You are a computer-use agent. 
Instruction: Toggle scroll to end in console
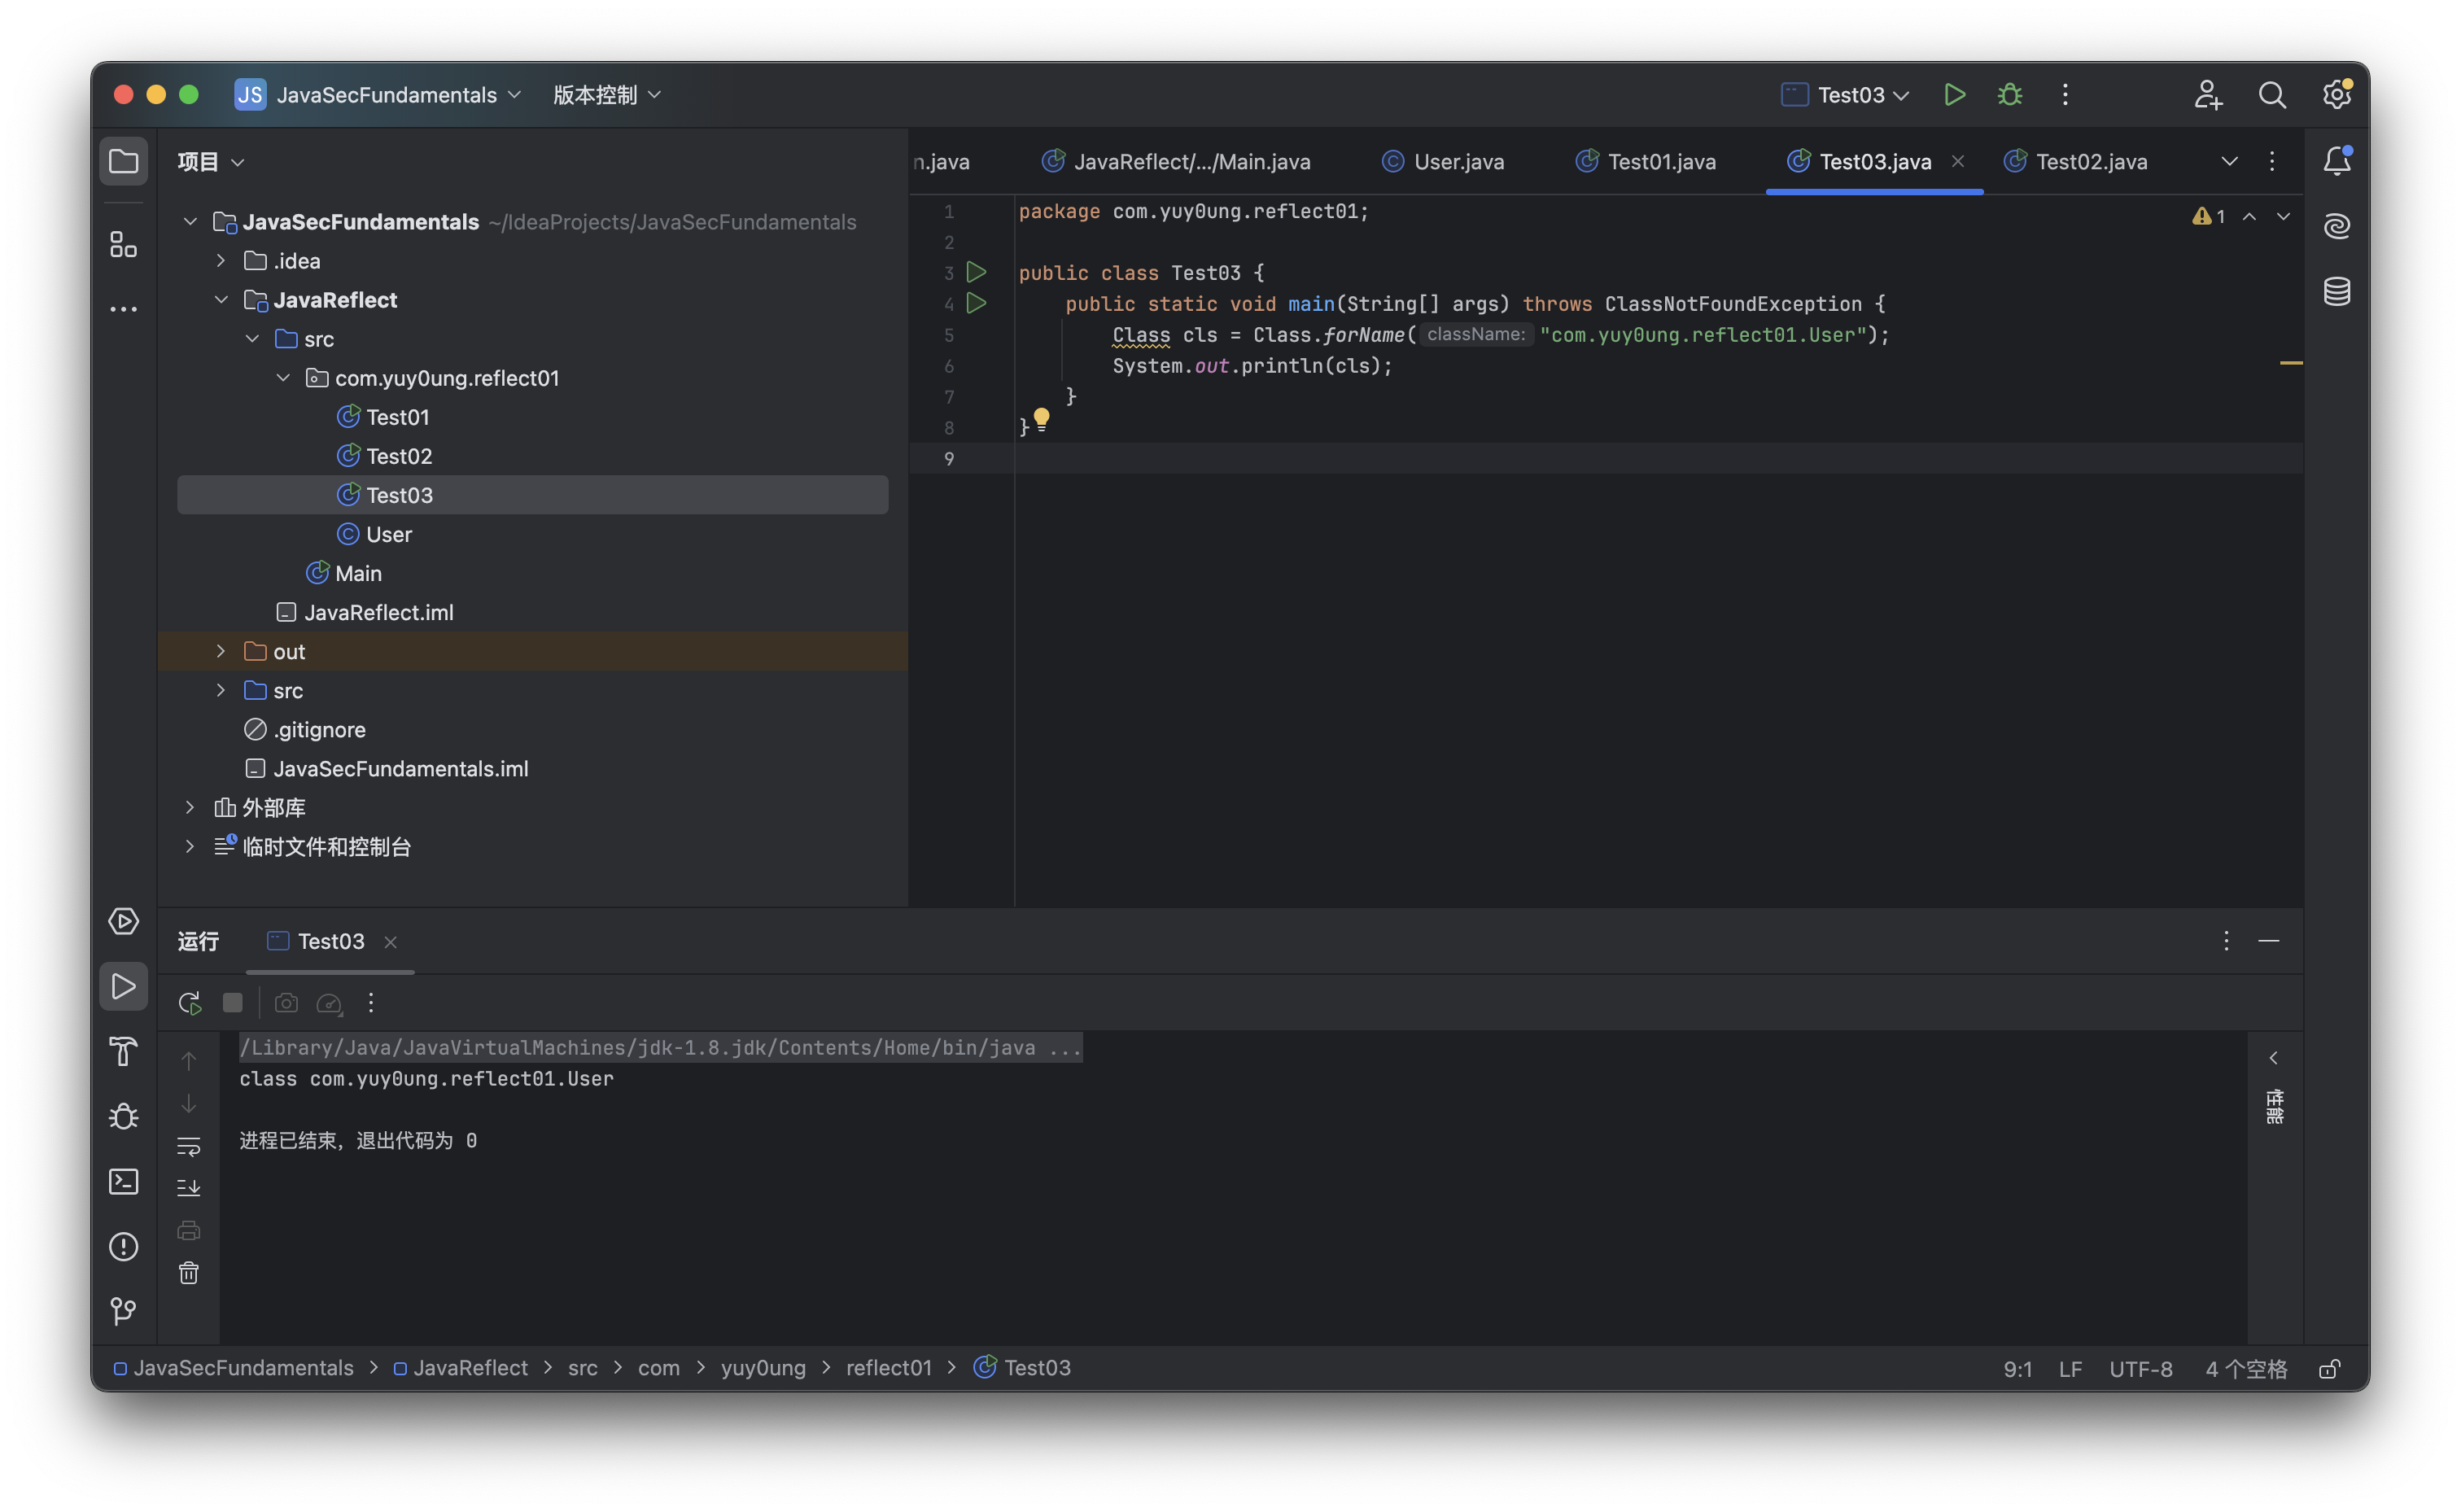189,1188
